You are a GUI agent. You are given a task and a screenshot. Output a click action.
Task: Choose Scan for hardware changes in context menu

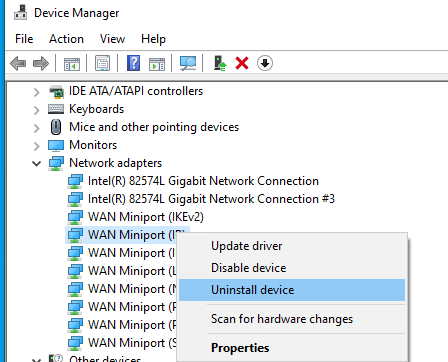click(x=292, y=319)
